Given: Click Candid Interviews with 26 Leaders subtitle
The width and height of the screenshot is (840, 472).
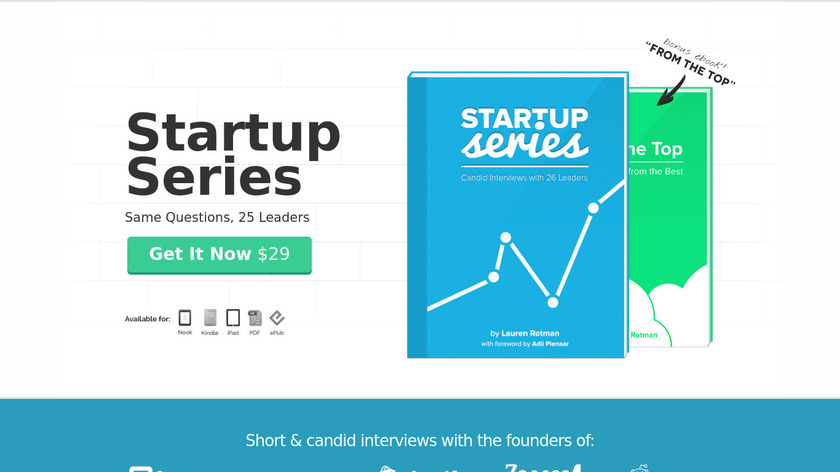Looking at the screenshot, I should click(524, 178).
